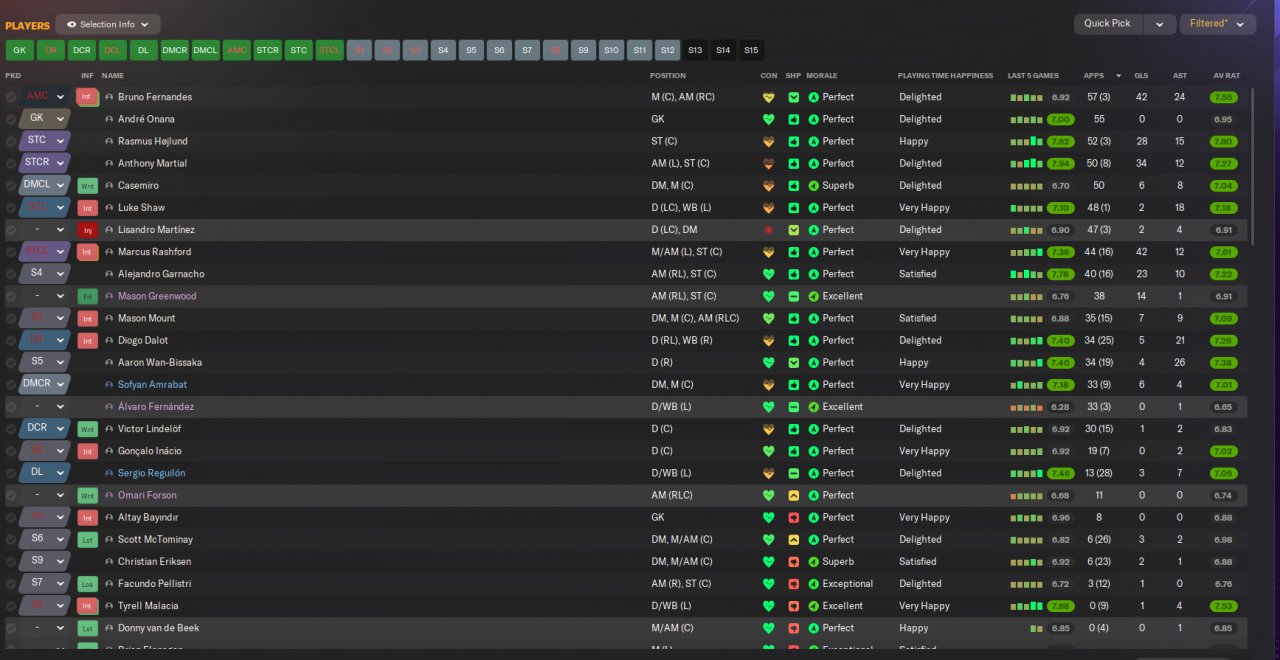Click the sharpness icon in Mason Greenwood's row
Screen dimensions: 1280x660
(x=794, y=296)
